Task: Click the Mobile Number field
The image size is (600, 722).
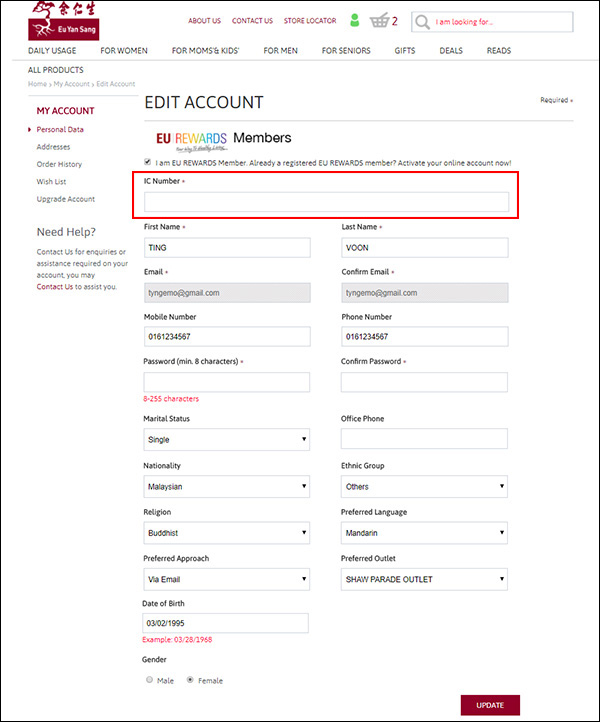Action: [x=227, y=337]
